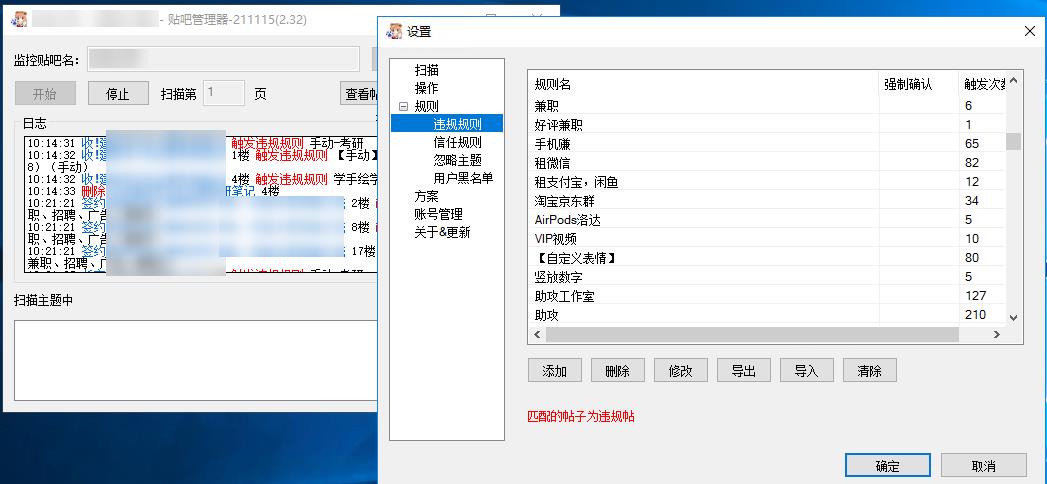Click the 扫描主题中 empty list box
This screenshot has height=484, width=1047.
[196, 360]
